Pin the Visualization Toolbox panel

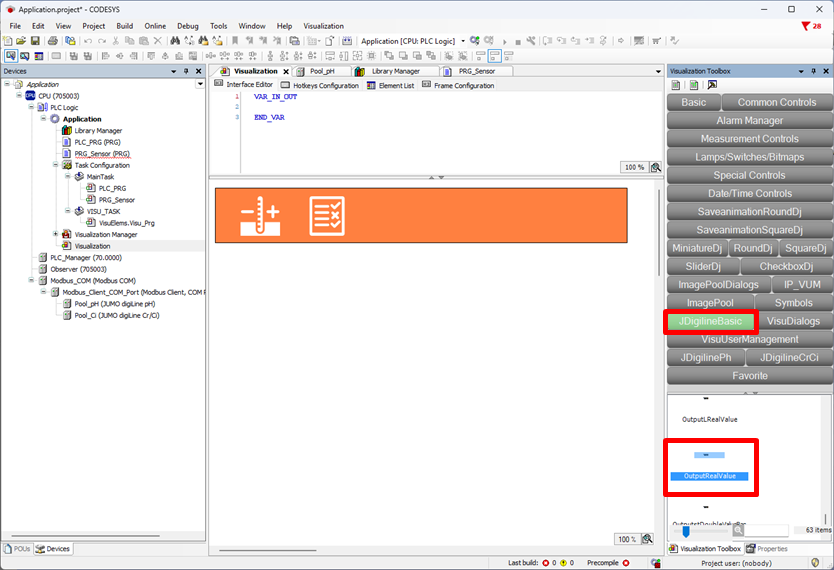813,71
